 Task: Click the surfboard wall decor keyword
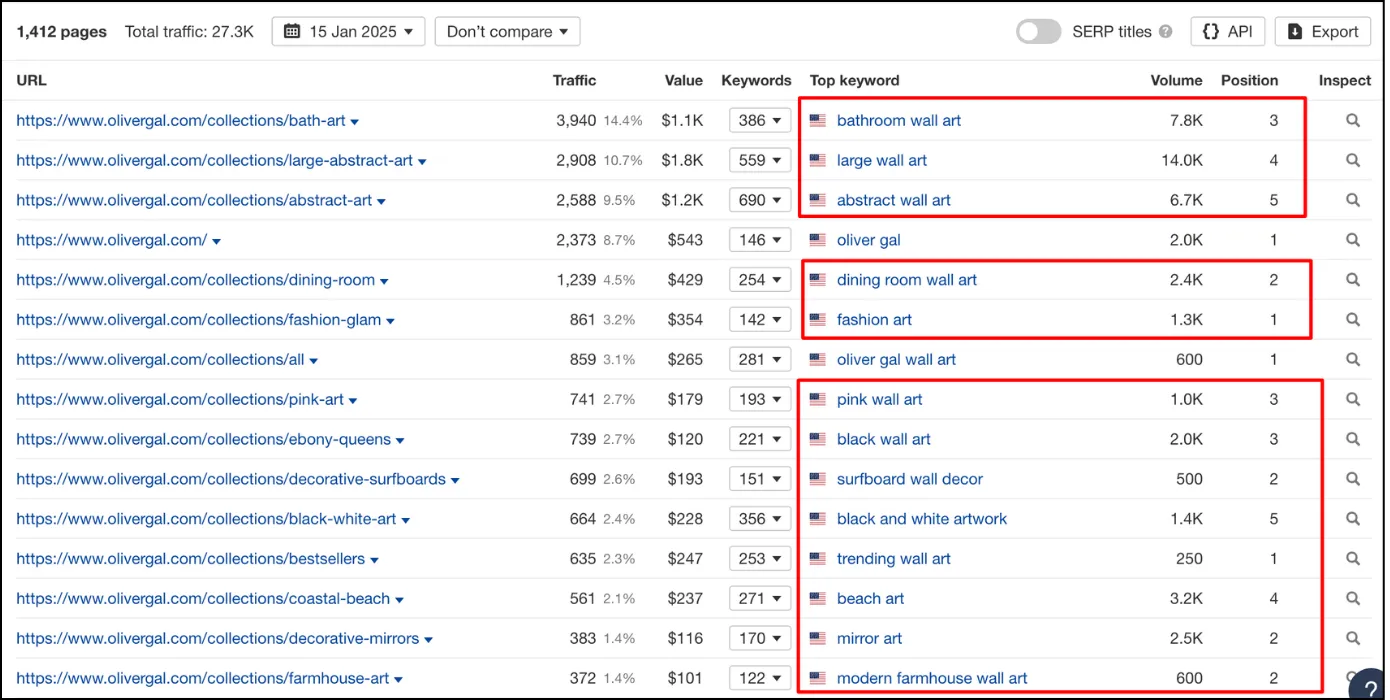pyautogui.click(x=910, y=479)
